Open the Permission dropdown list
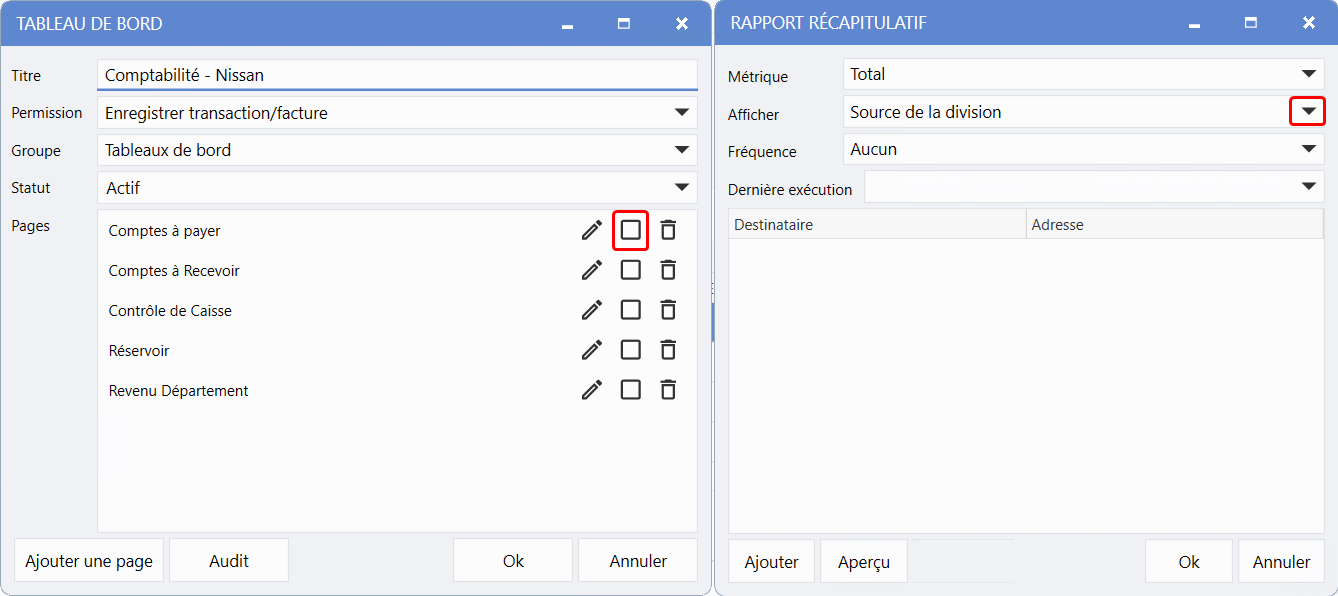The image size is (1338, 596). (682, 113)
